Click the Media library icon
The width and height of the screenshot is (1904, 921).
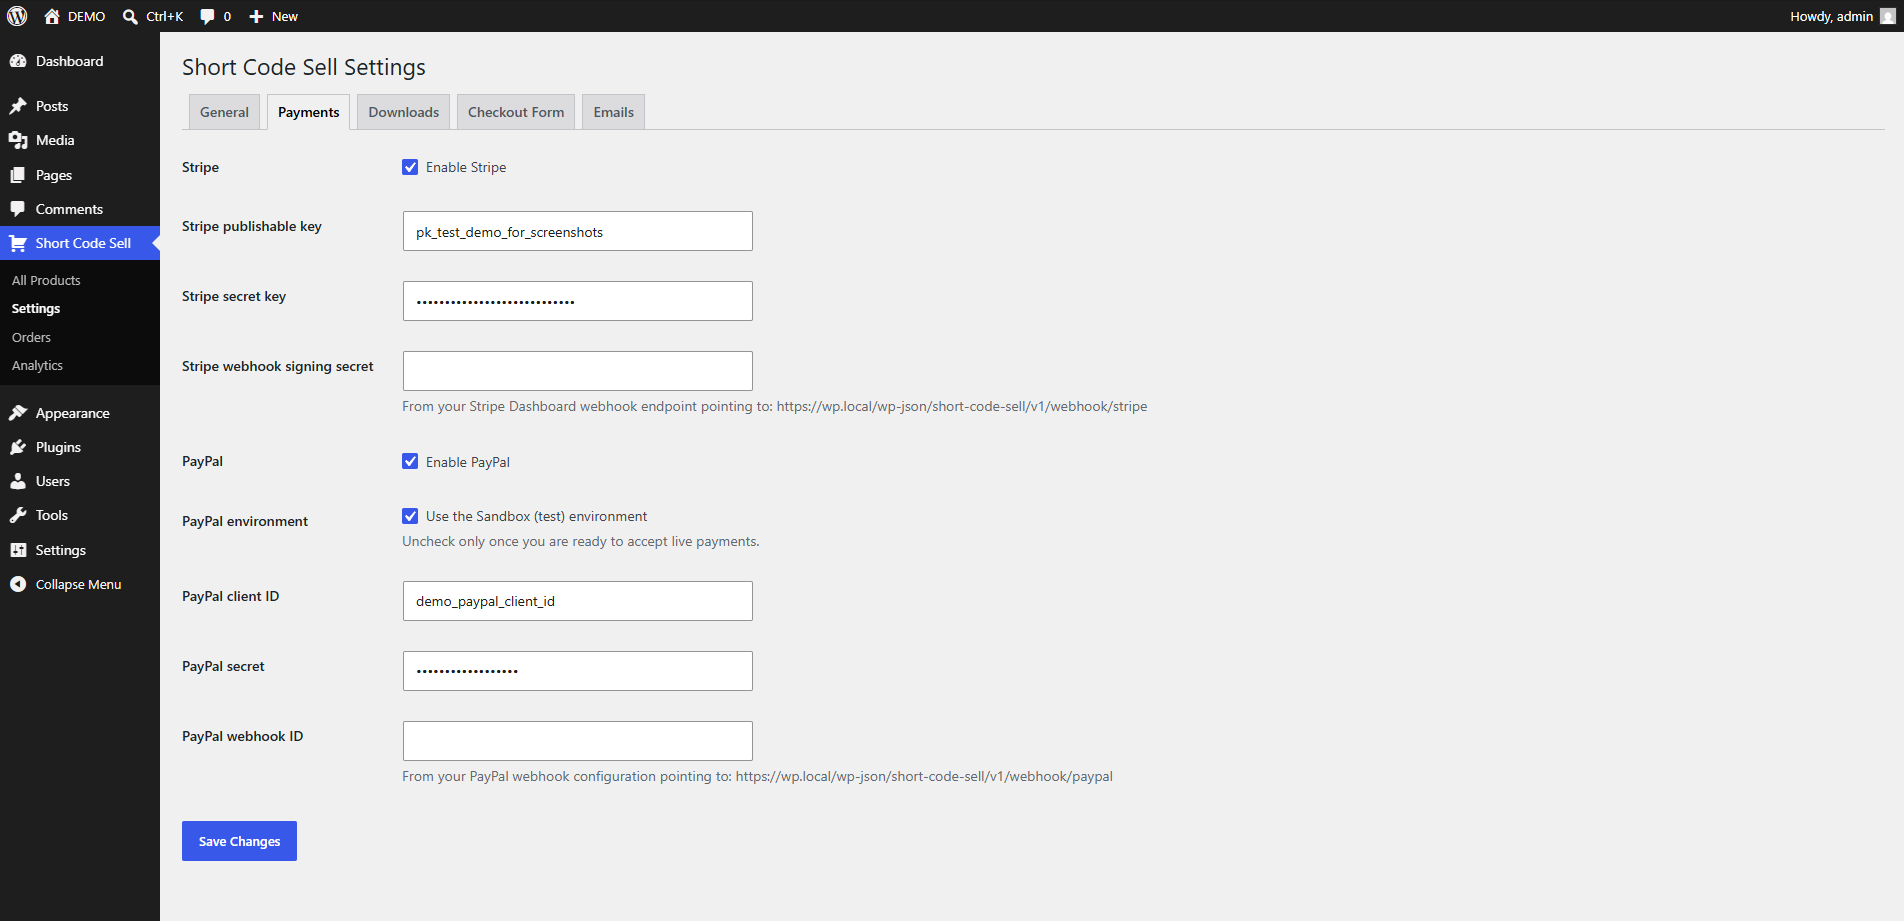pyautogui.click(x=18, y=140)
